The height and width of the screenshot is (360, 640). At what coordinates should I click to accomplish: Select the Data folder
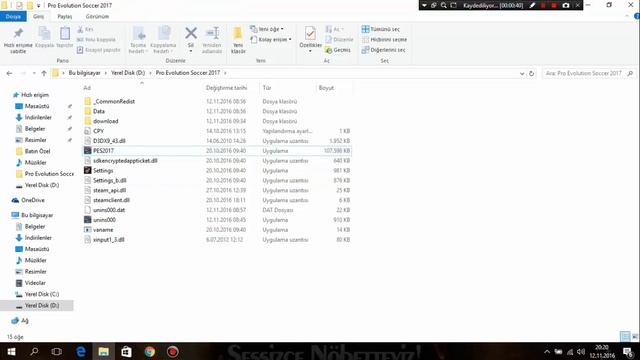[216, 111]
